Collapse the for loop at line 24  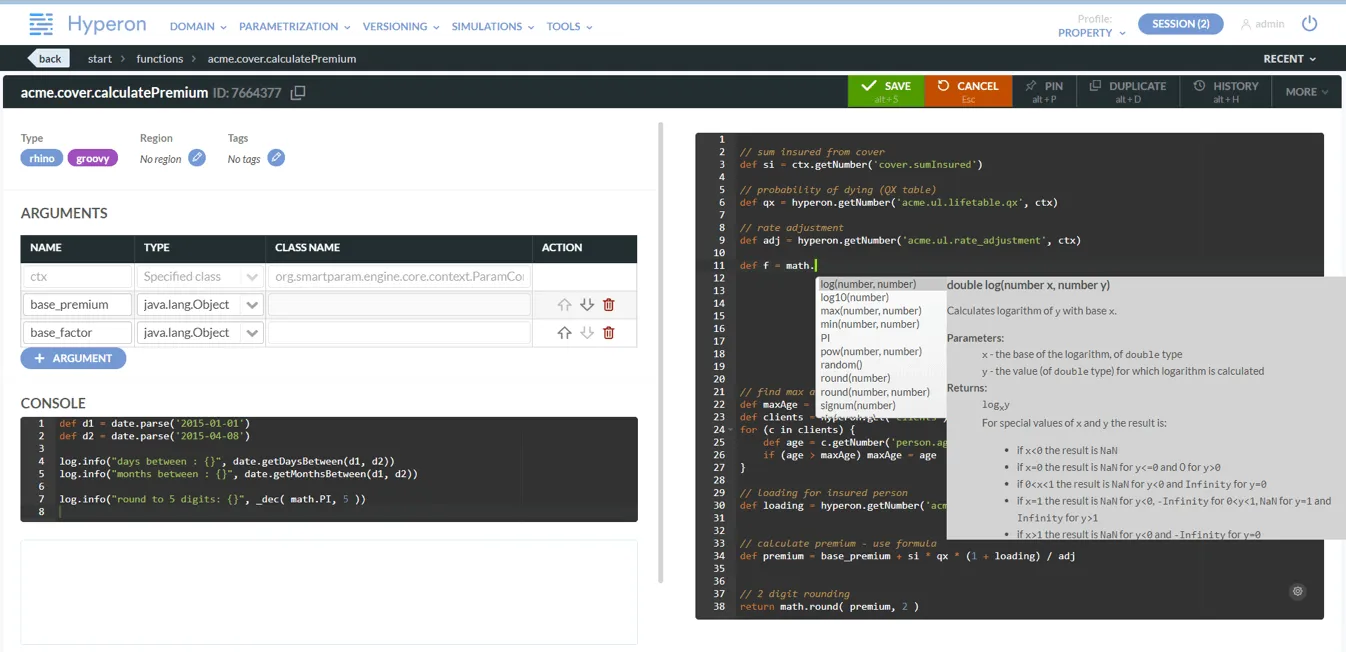(731, 430)
